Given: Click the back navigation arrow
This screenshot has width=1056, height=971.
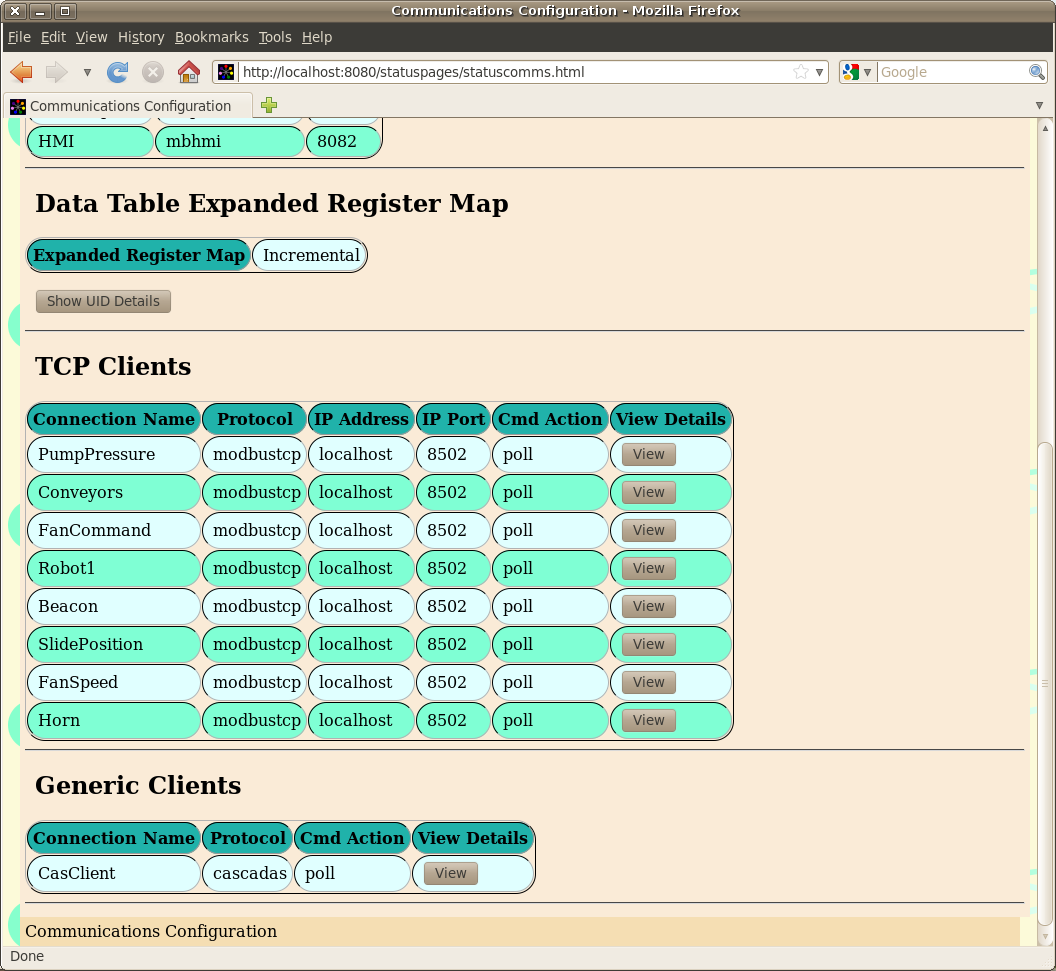Looking at the screenshot, I should (21, 72).
